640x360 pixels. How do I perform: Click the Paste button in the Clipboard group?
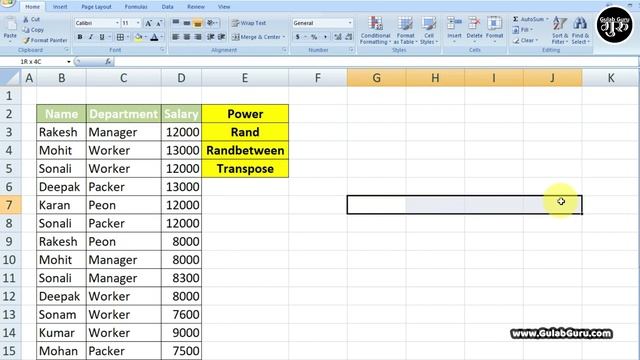10,29
